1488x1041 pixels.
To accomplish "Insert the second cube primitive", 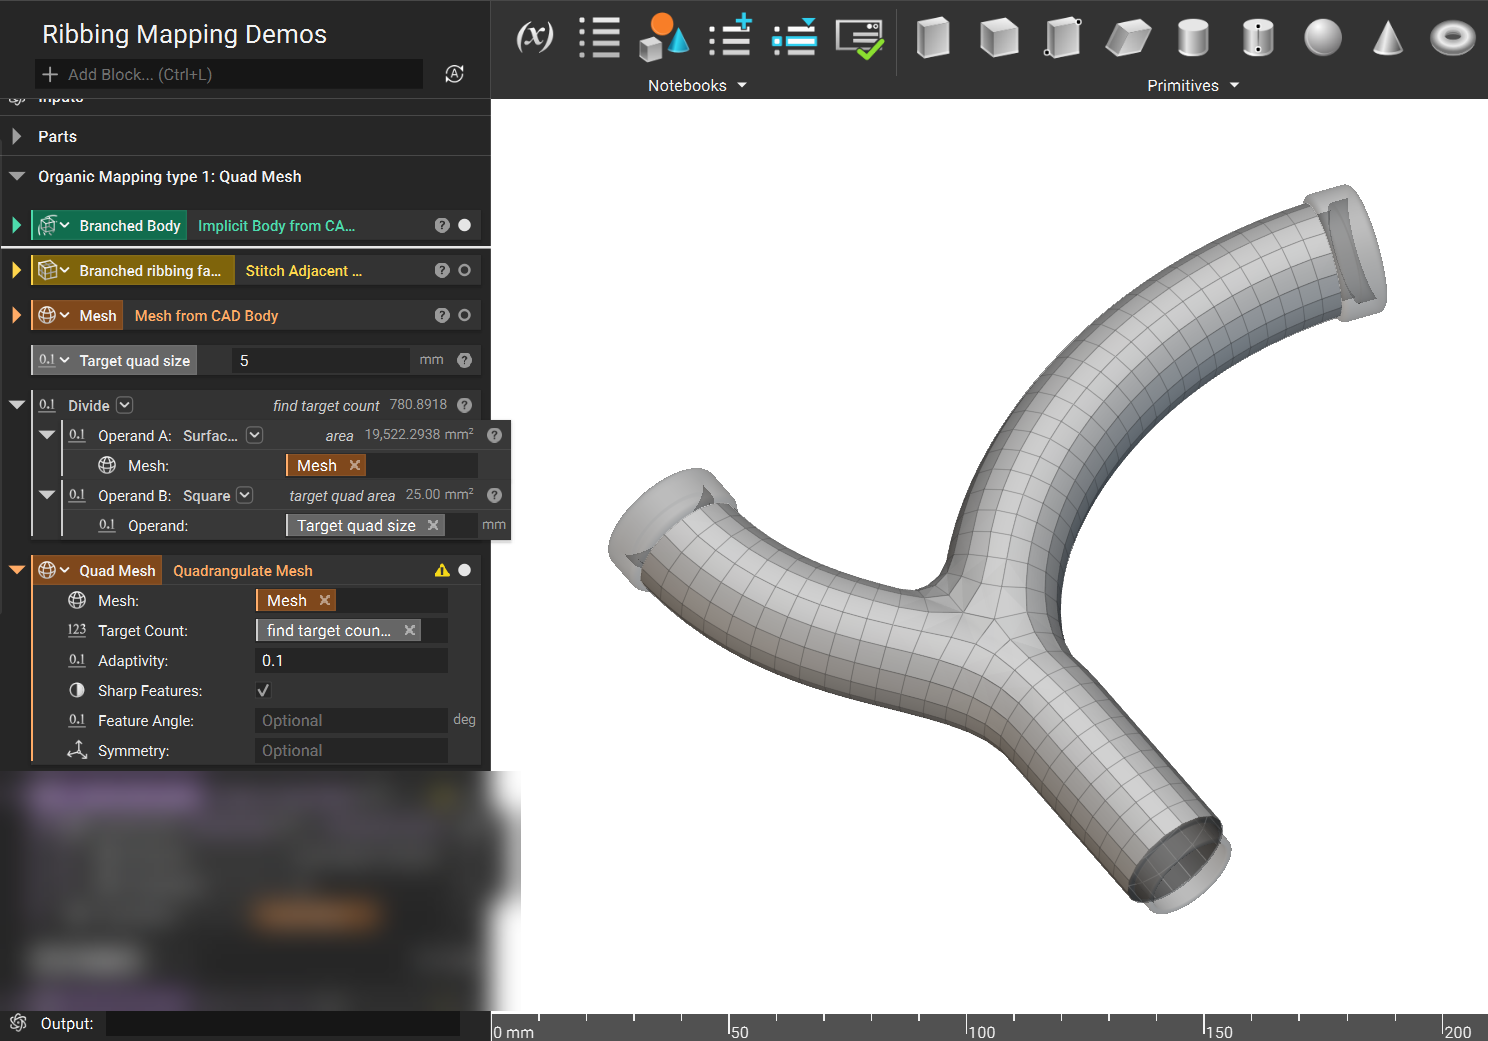I will click(998, 38).
